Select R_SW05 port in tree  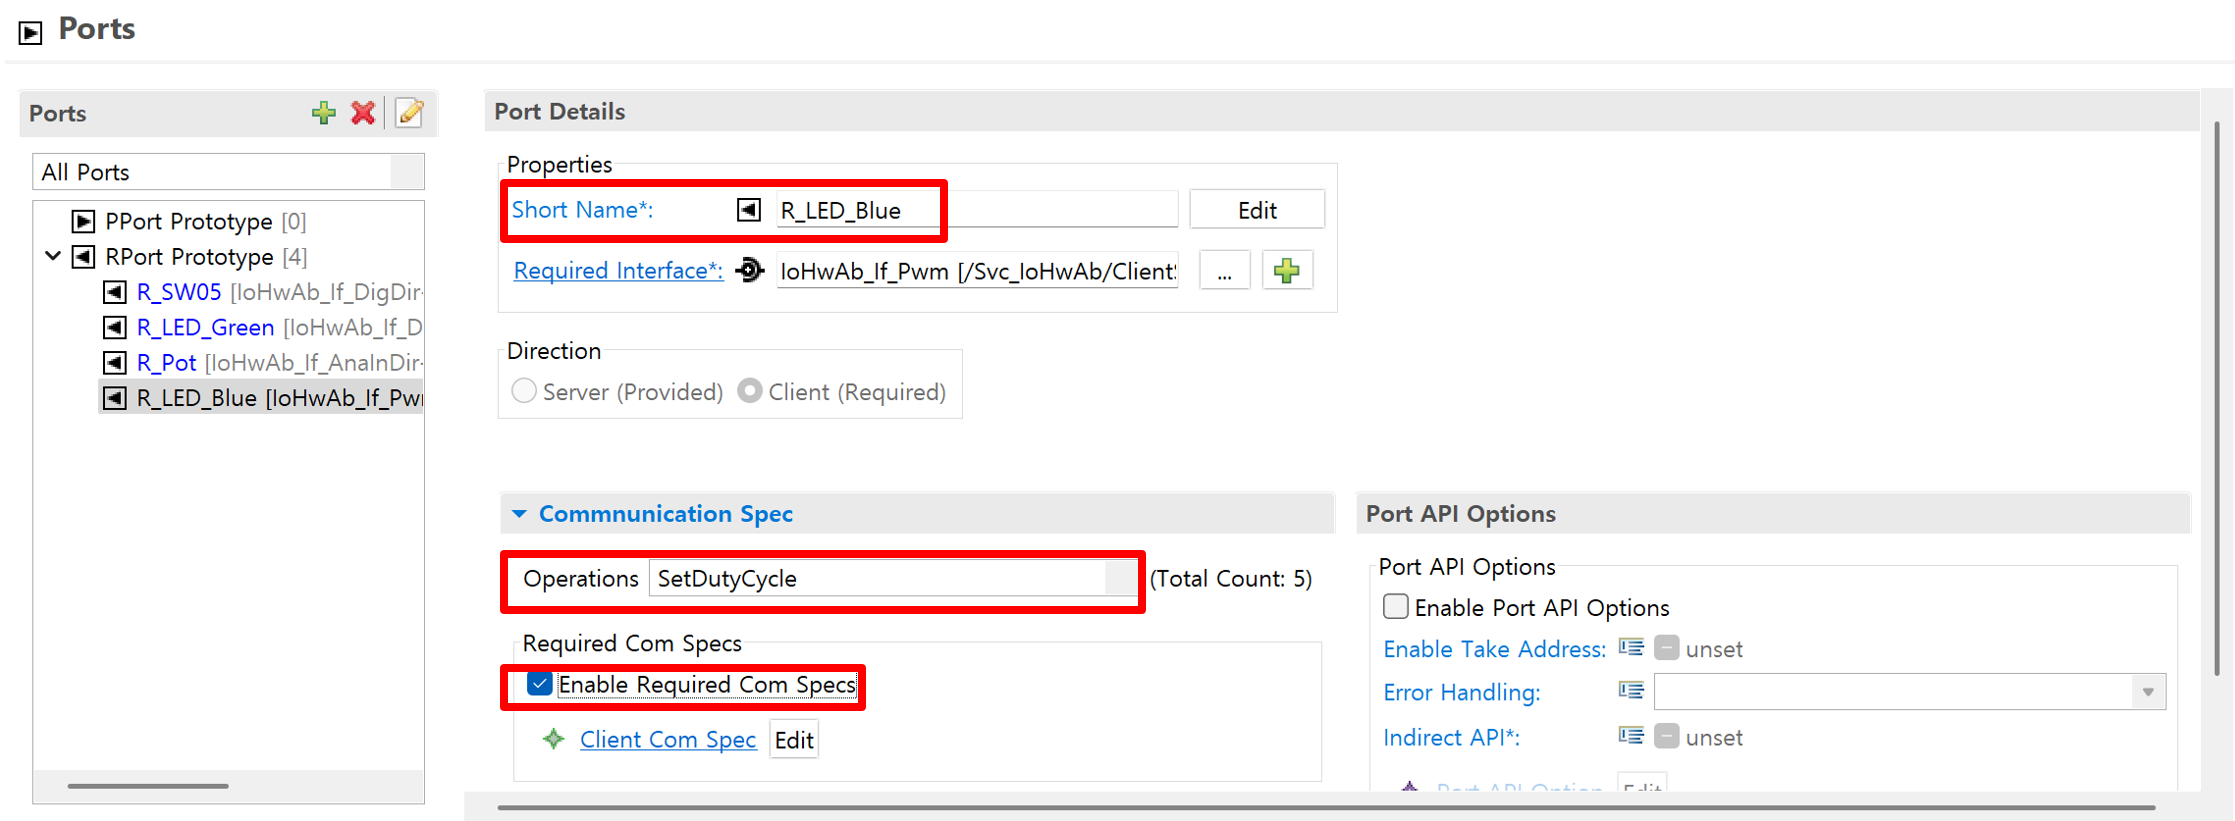178,292
